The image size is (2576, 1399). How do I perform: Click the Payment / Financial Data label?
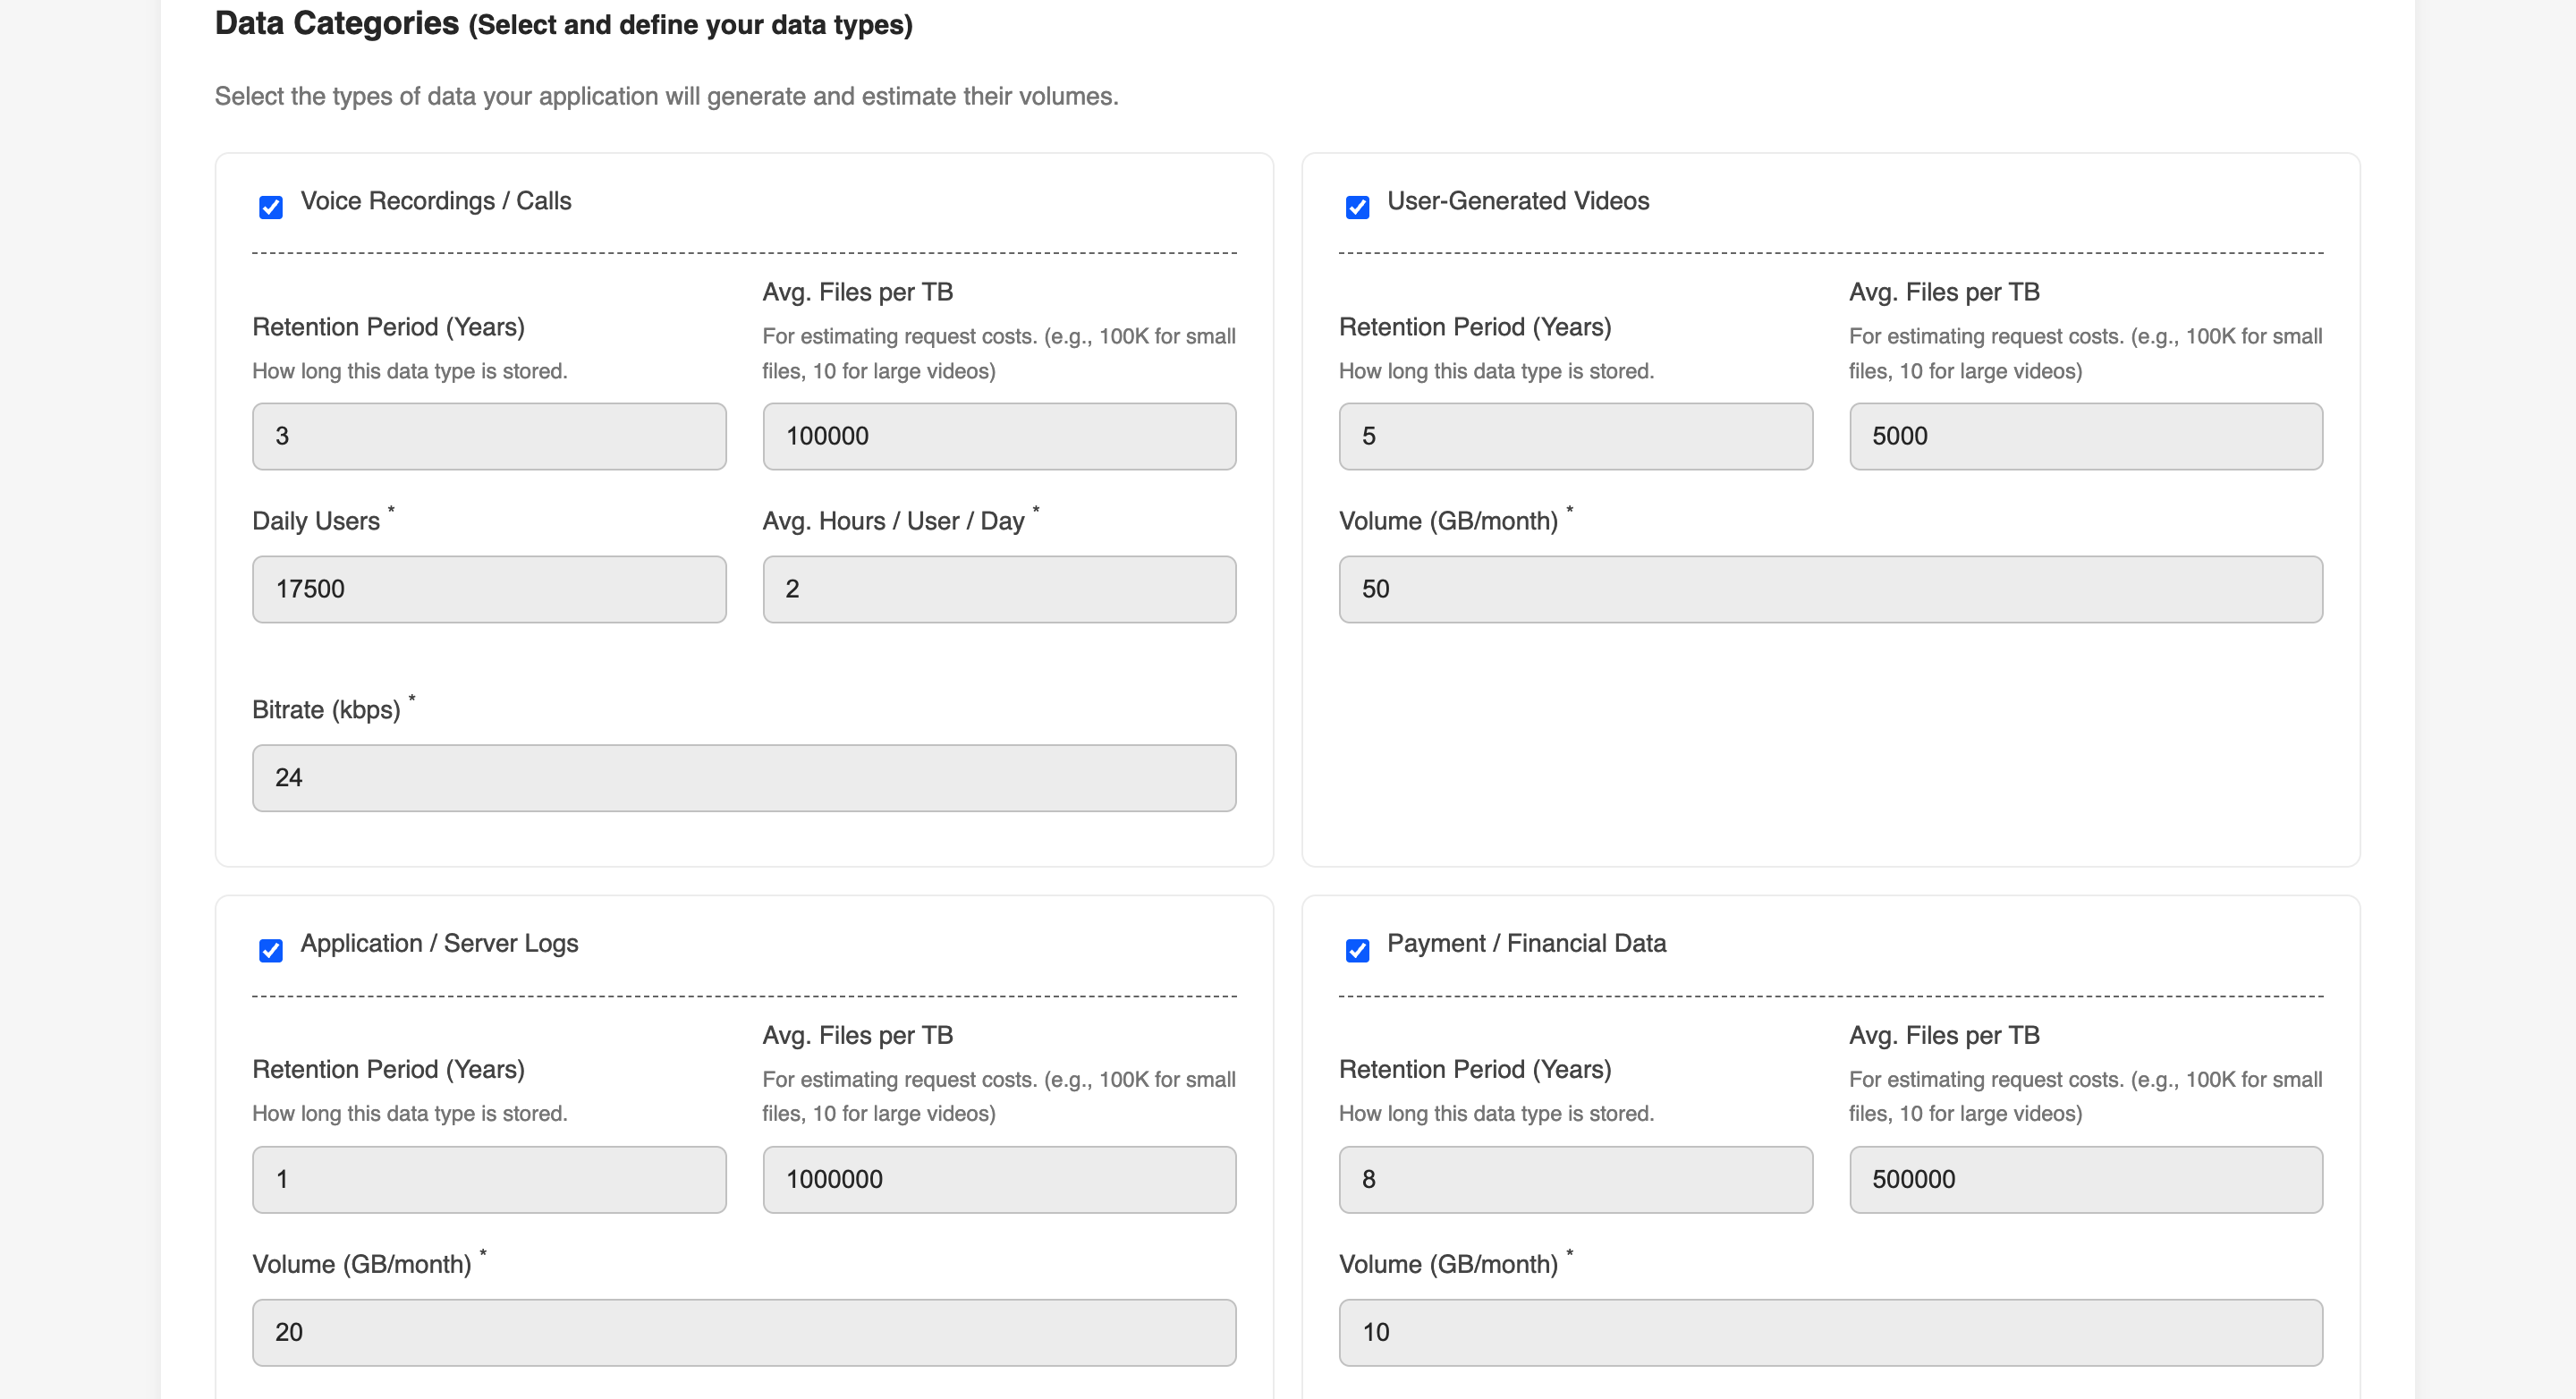click(1526, 943)
